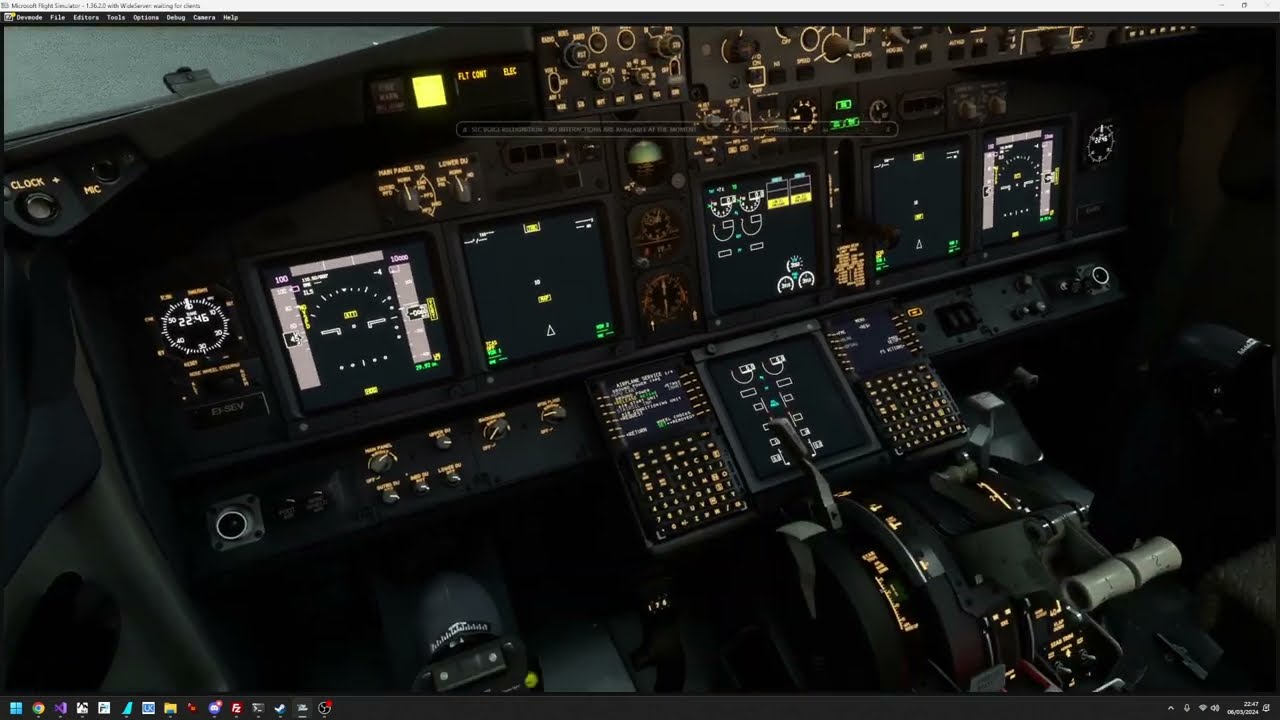Click the captain's CDU screen
The image size is (1280, 720).
point(649,402)
